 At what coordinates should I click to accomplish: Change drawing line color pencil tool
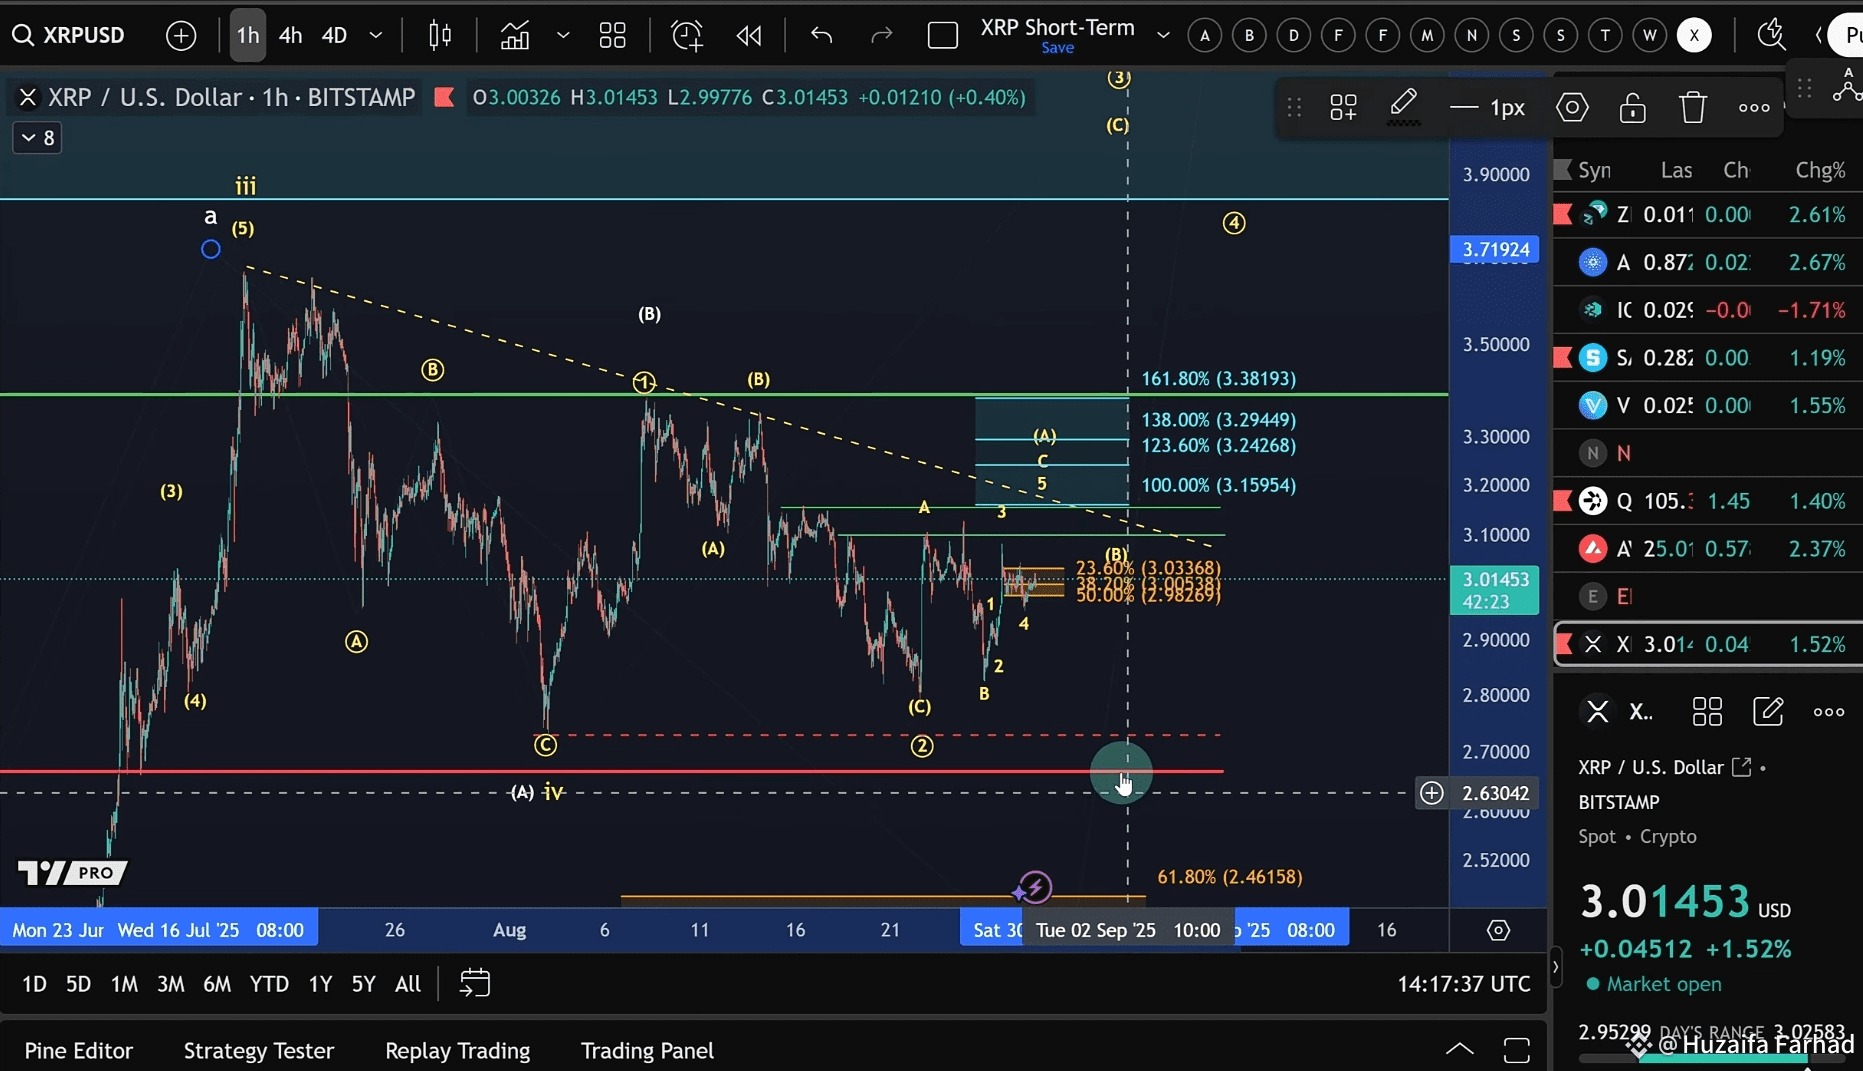(x=1403, y=107)
